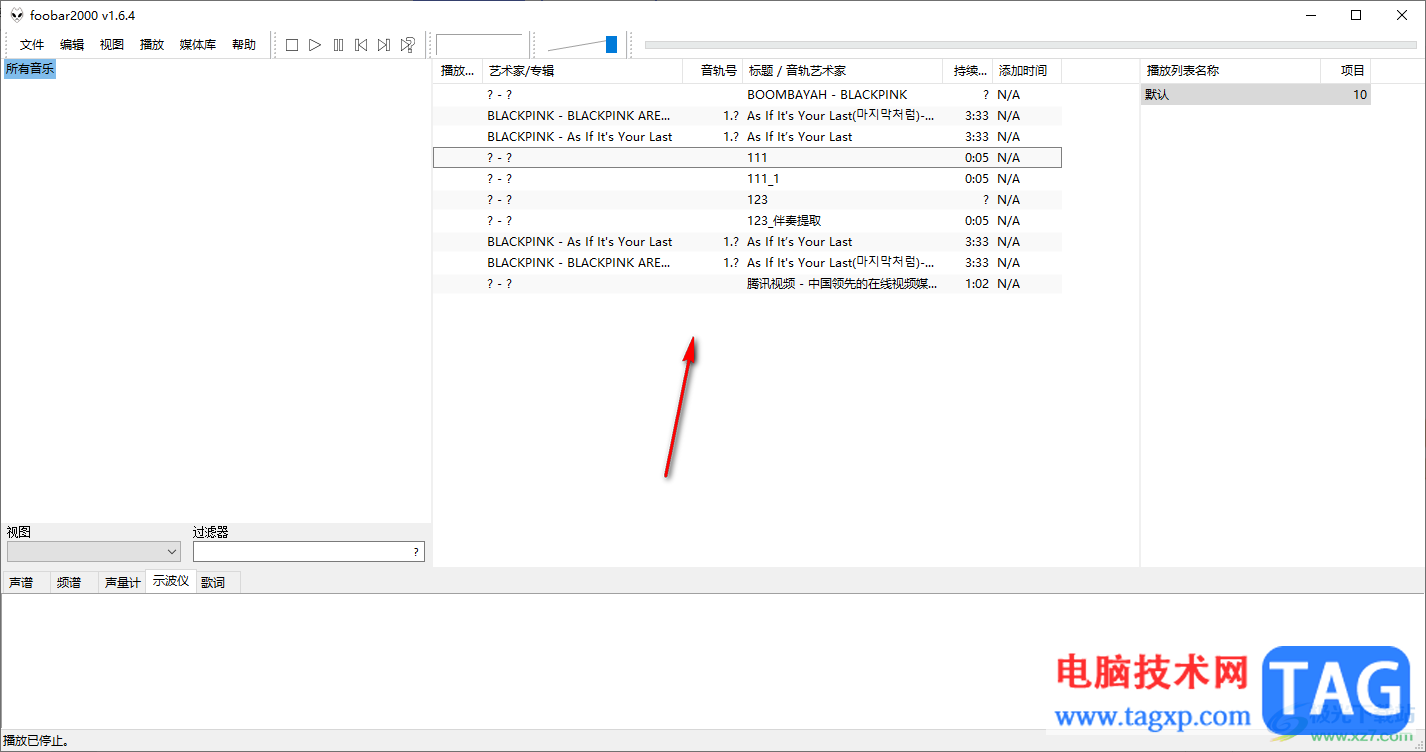Viewport: 1426px width, 752px height.
Task: Select the track titled 111_1
Action: pos(747,178)
